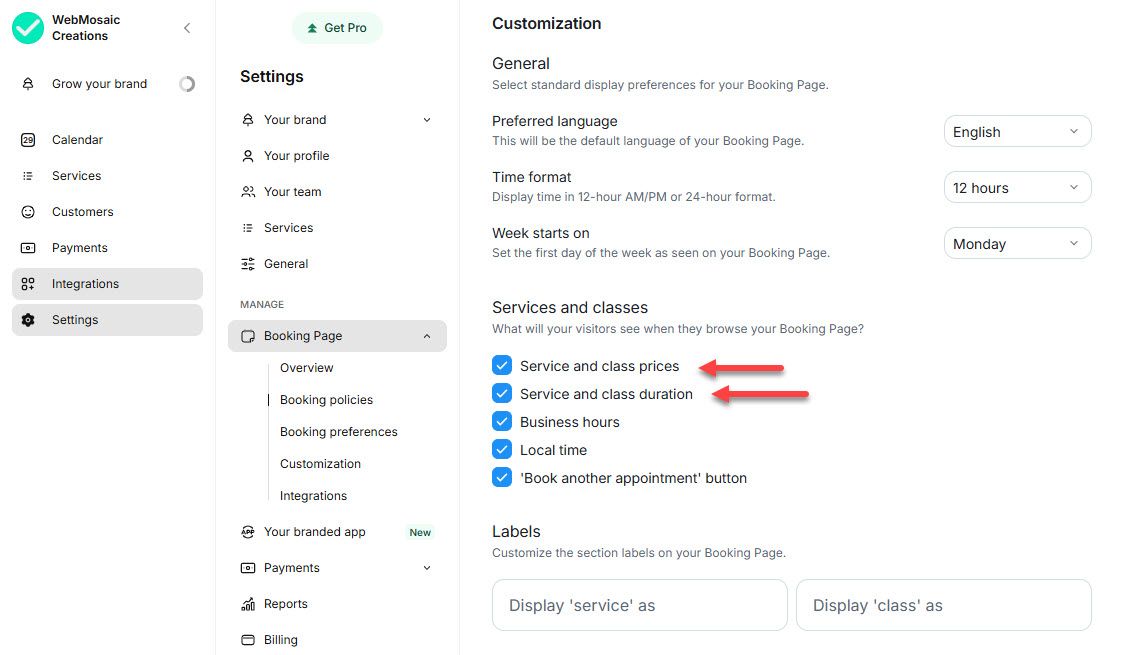Image resolution: width=1131 pixels, height=655 pixels.
Task: Toggle the Business hours checkbox
Action: coord(502,422)
